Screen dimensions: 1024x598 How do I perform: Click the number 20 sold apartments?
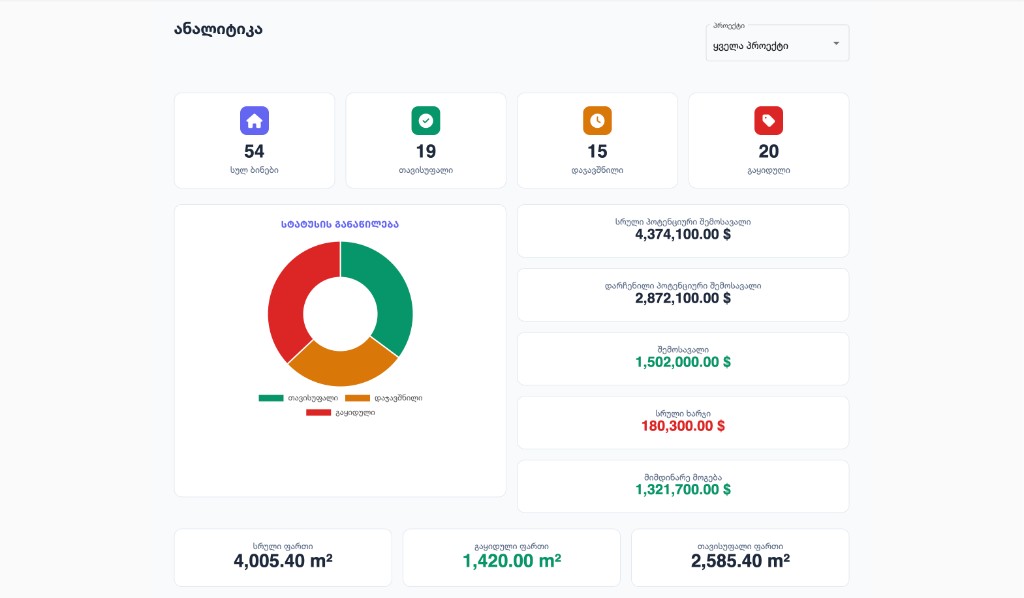tap(769, 151)
